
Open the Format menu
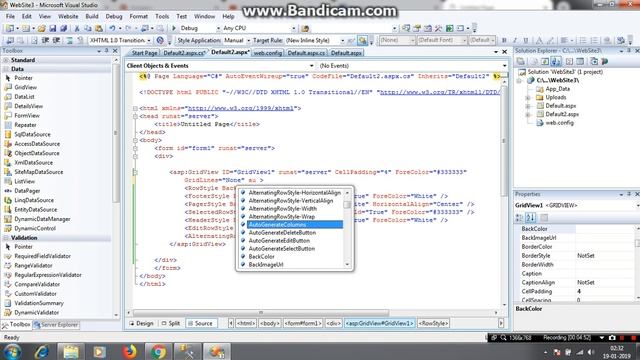[x=138, y=16]
